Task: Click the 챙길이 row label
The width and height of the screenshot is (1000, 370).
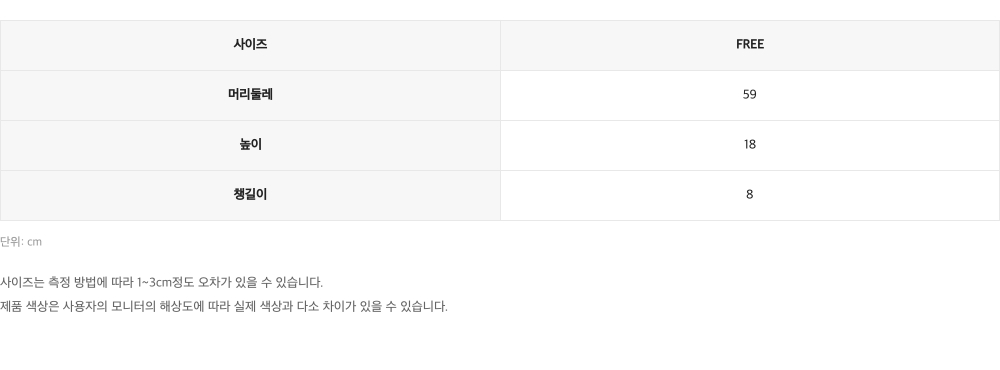Action: [x=250, y=195]
